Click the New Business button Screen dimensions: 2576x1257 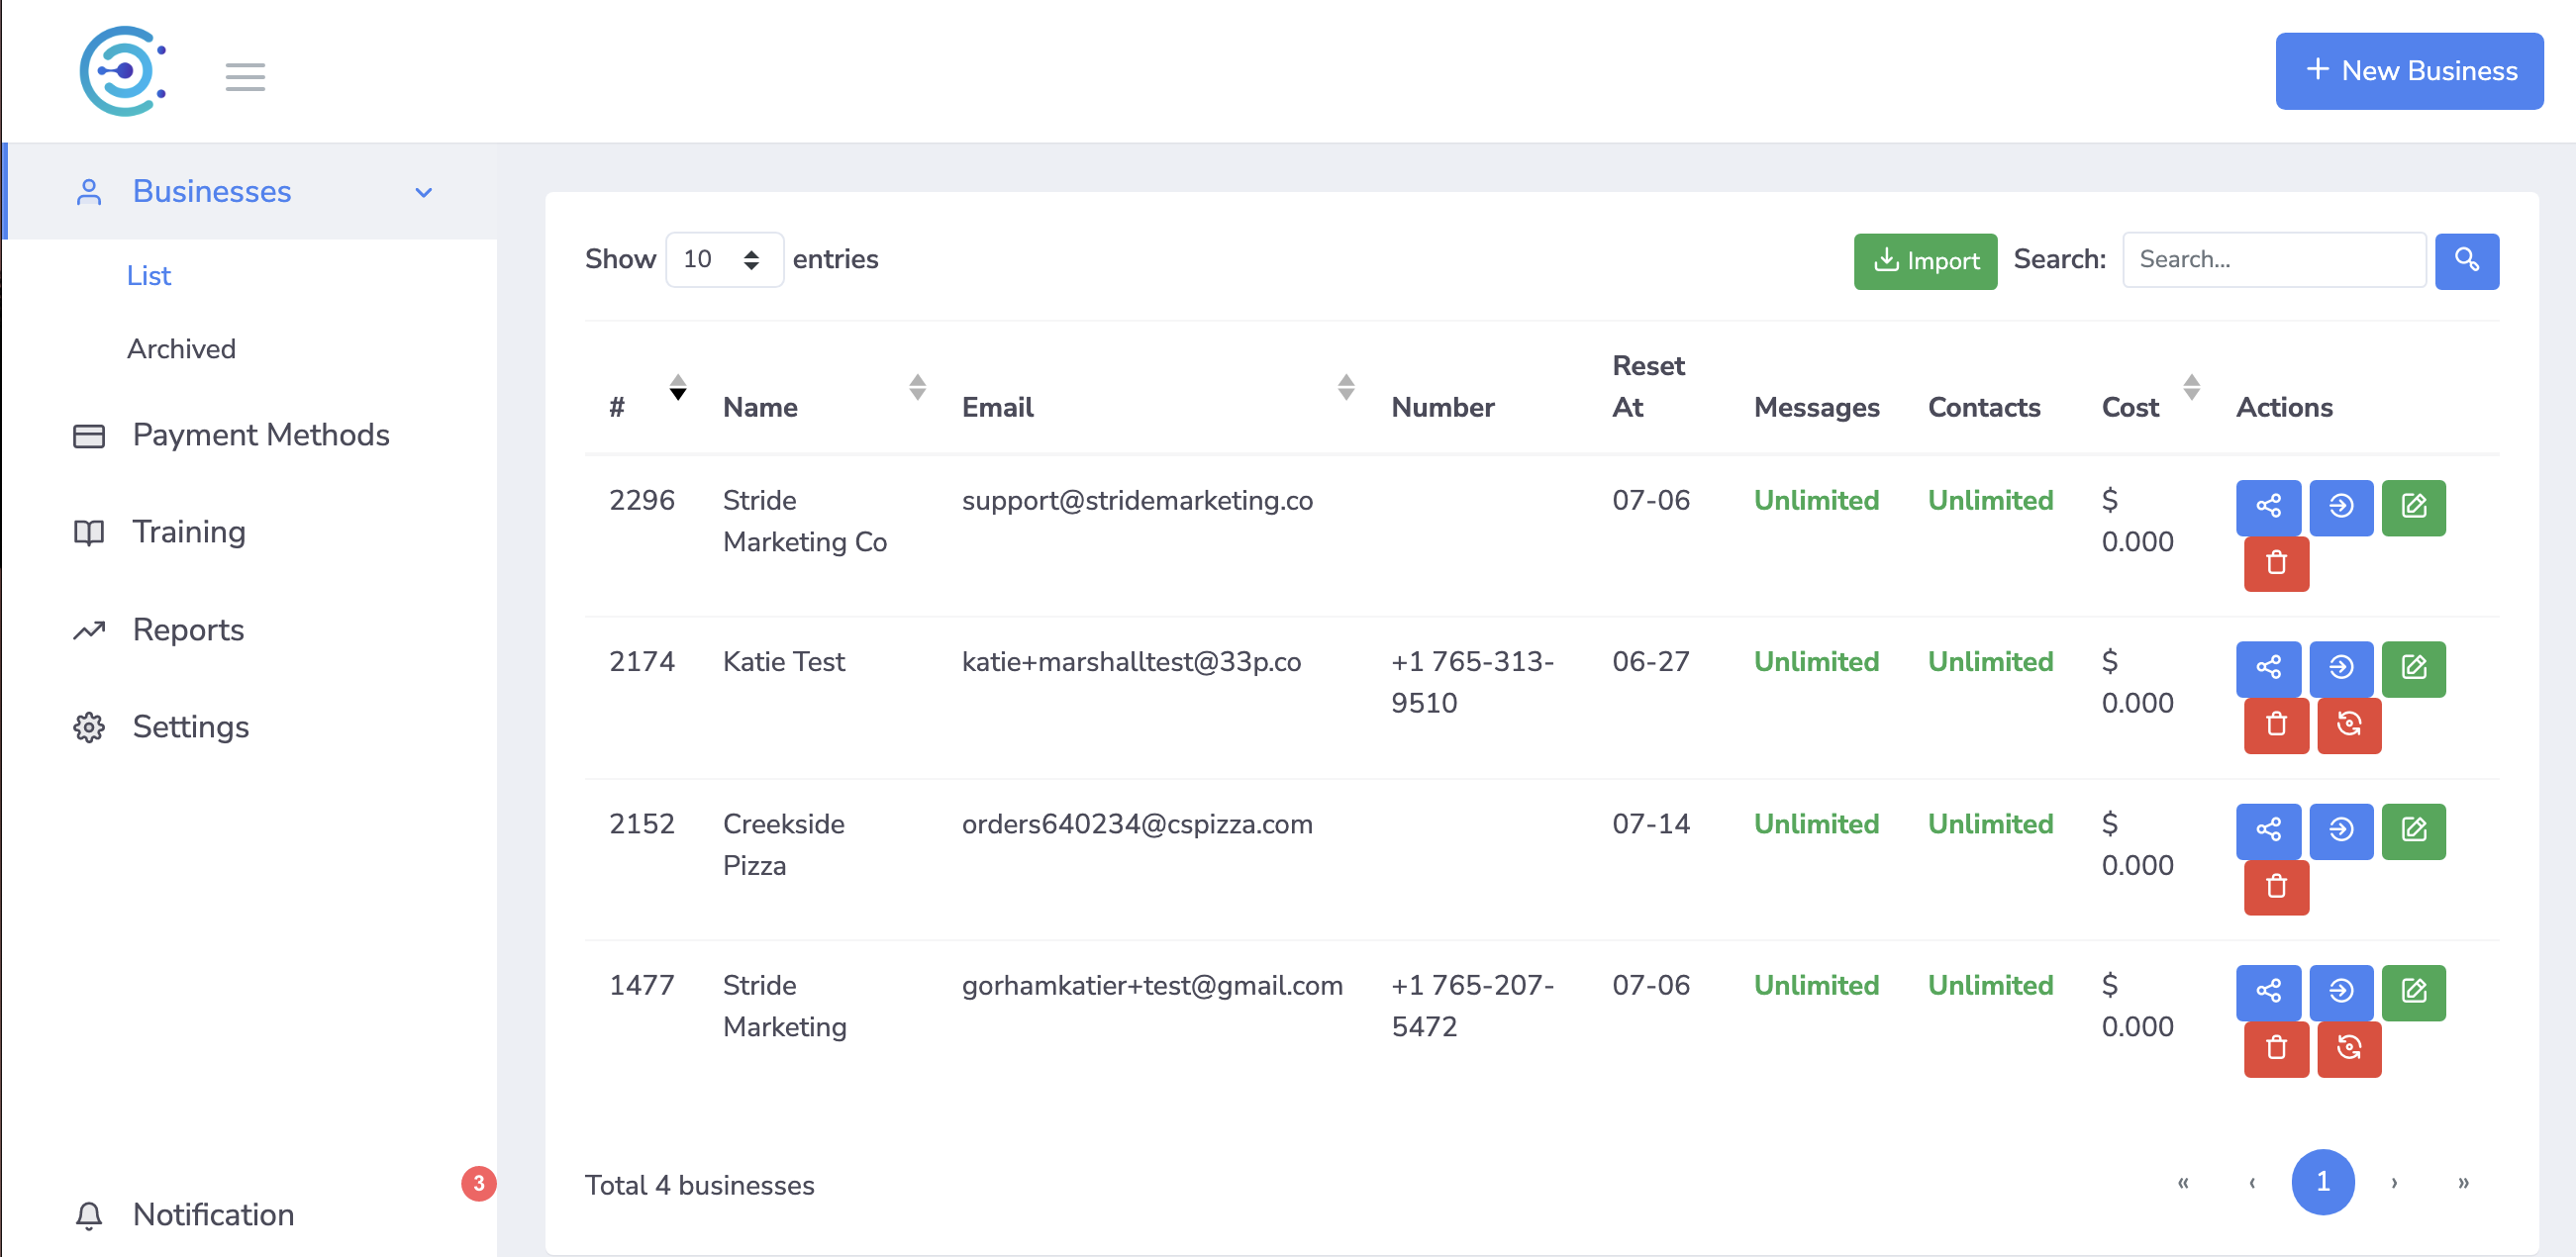click(x=2407, y=71)
